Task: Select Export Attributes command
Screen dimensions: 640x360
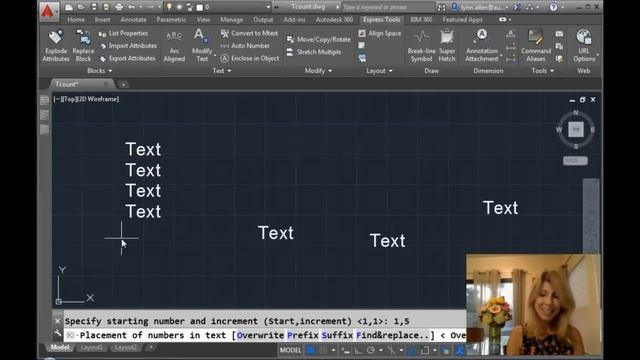Action: [x=127, y=58]
